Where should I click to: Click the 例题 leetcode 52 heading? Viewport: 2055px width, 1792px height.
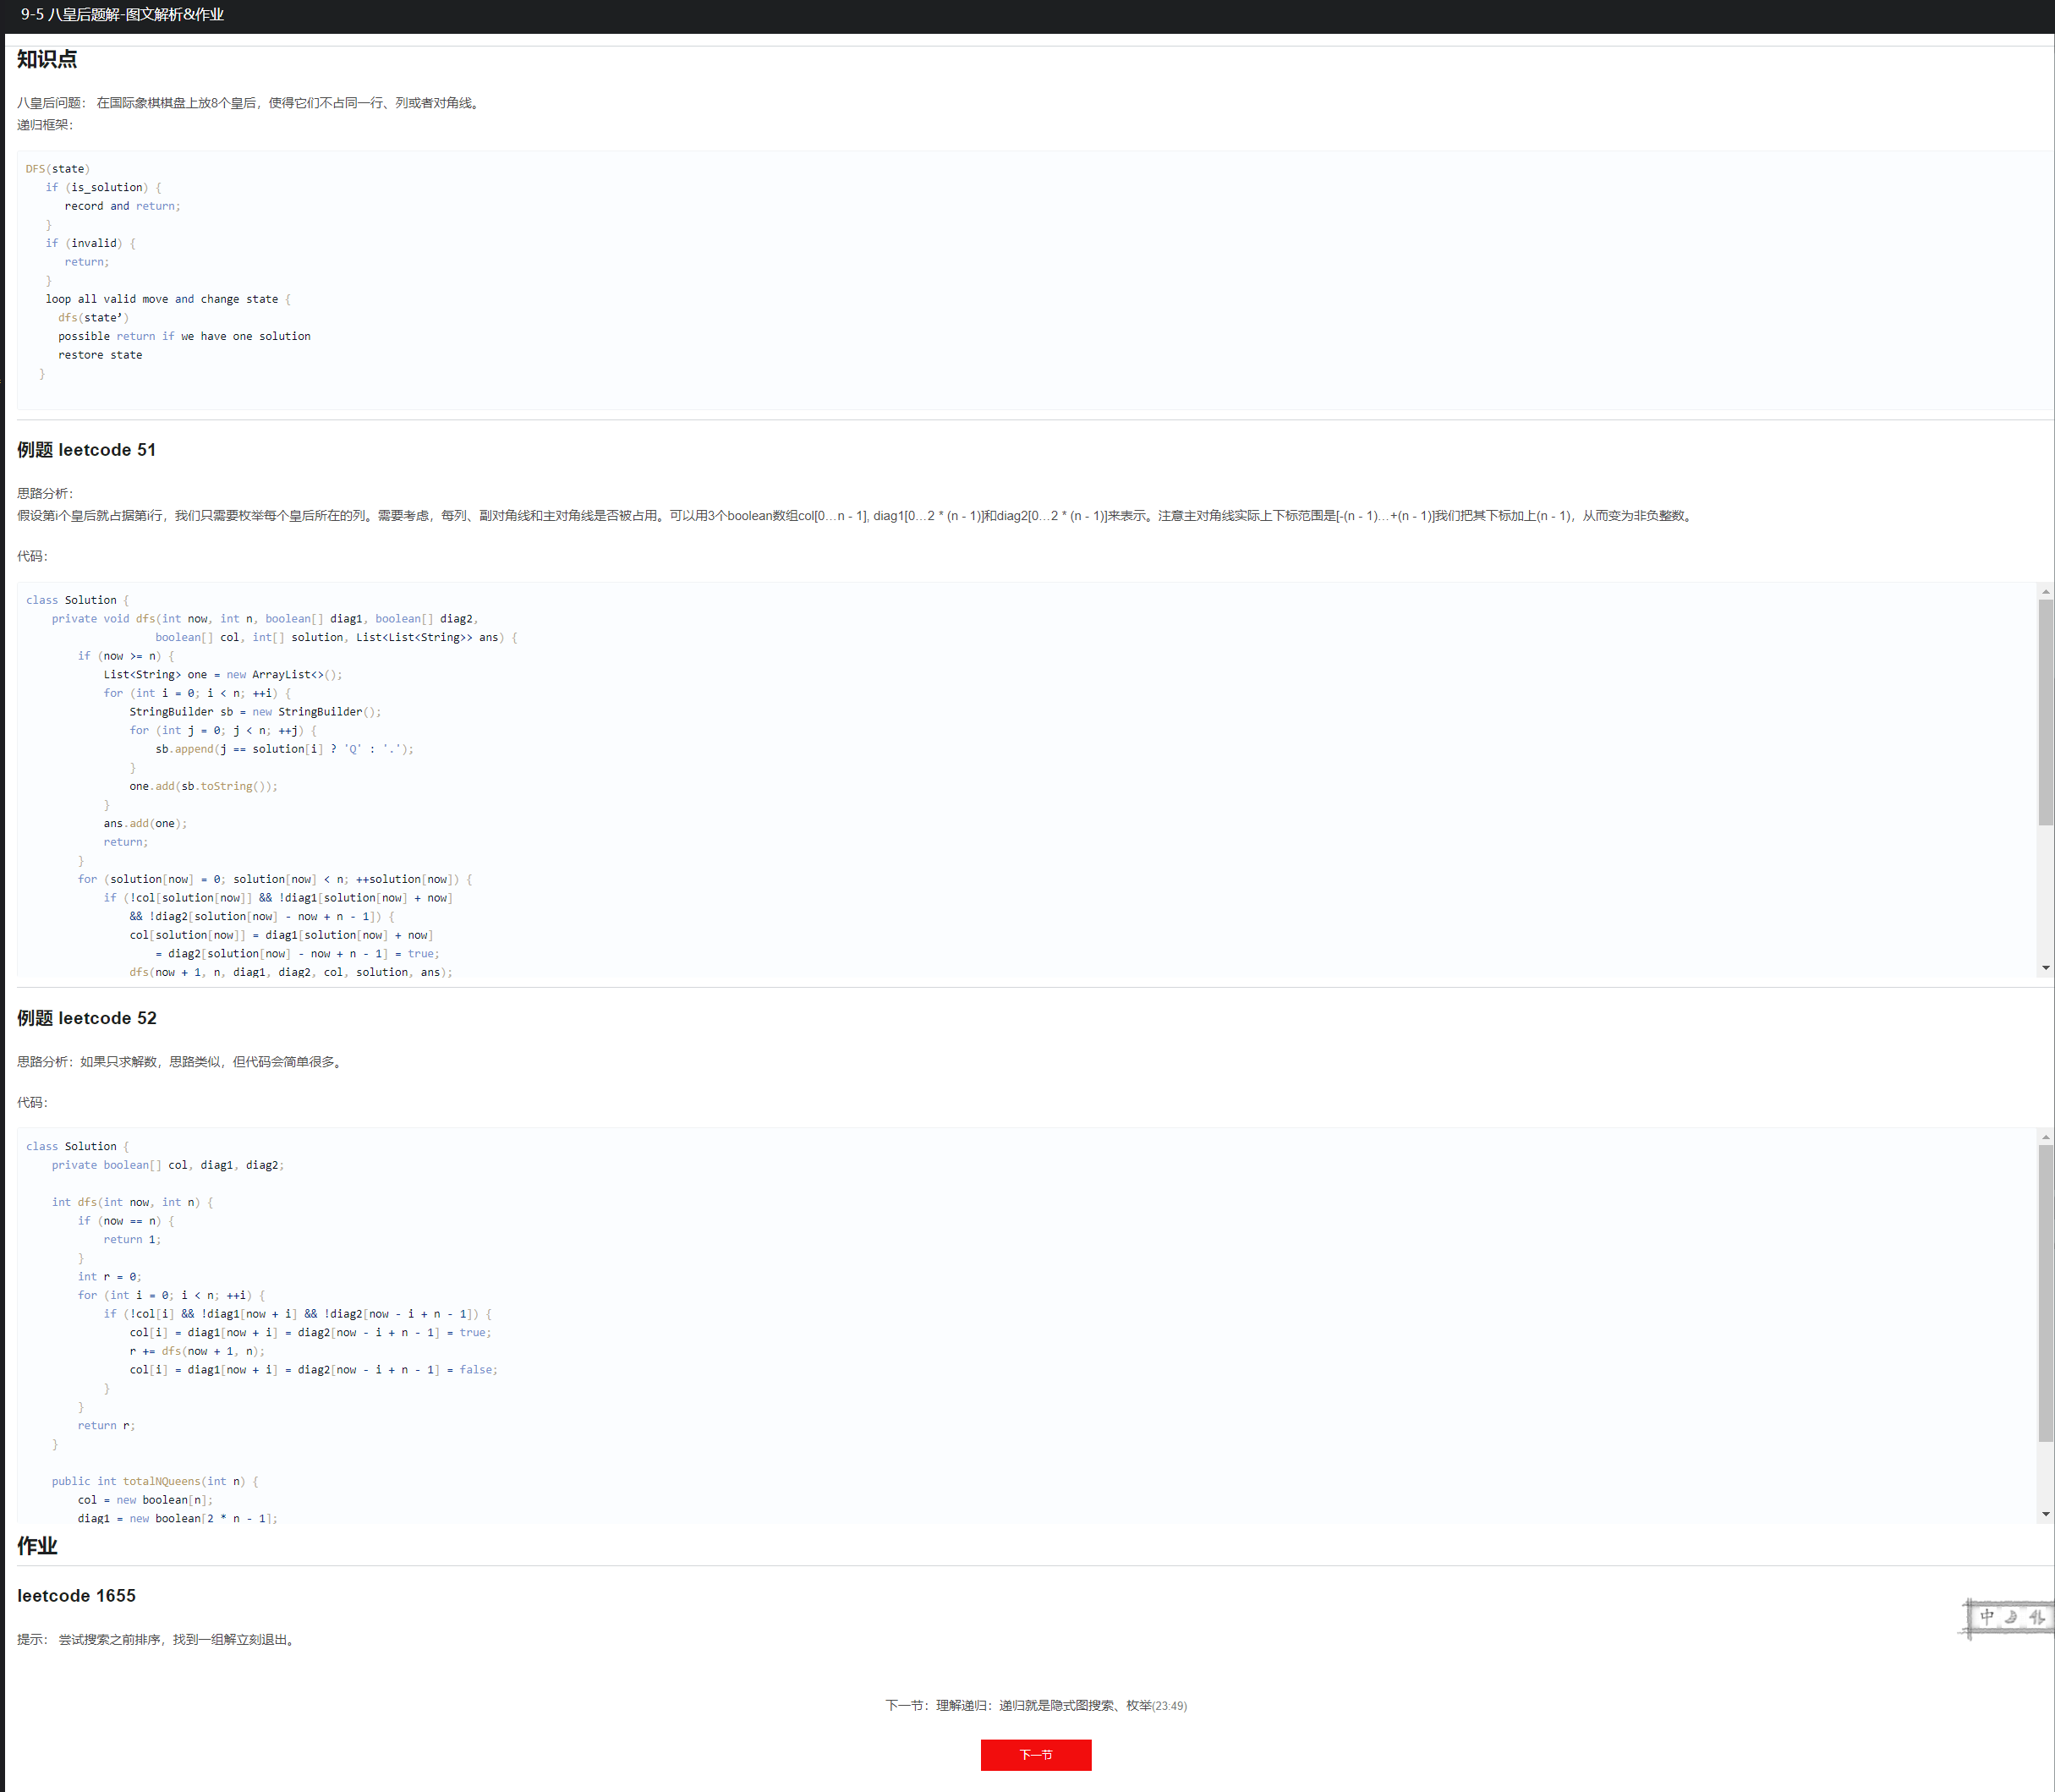[x=87, y=1018]
